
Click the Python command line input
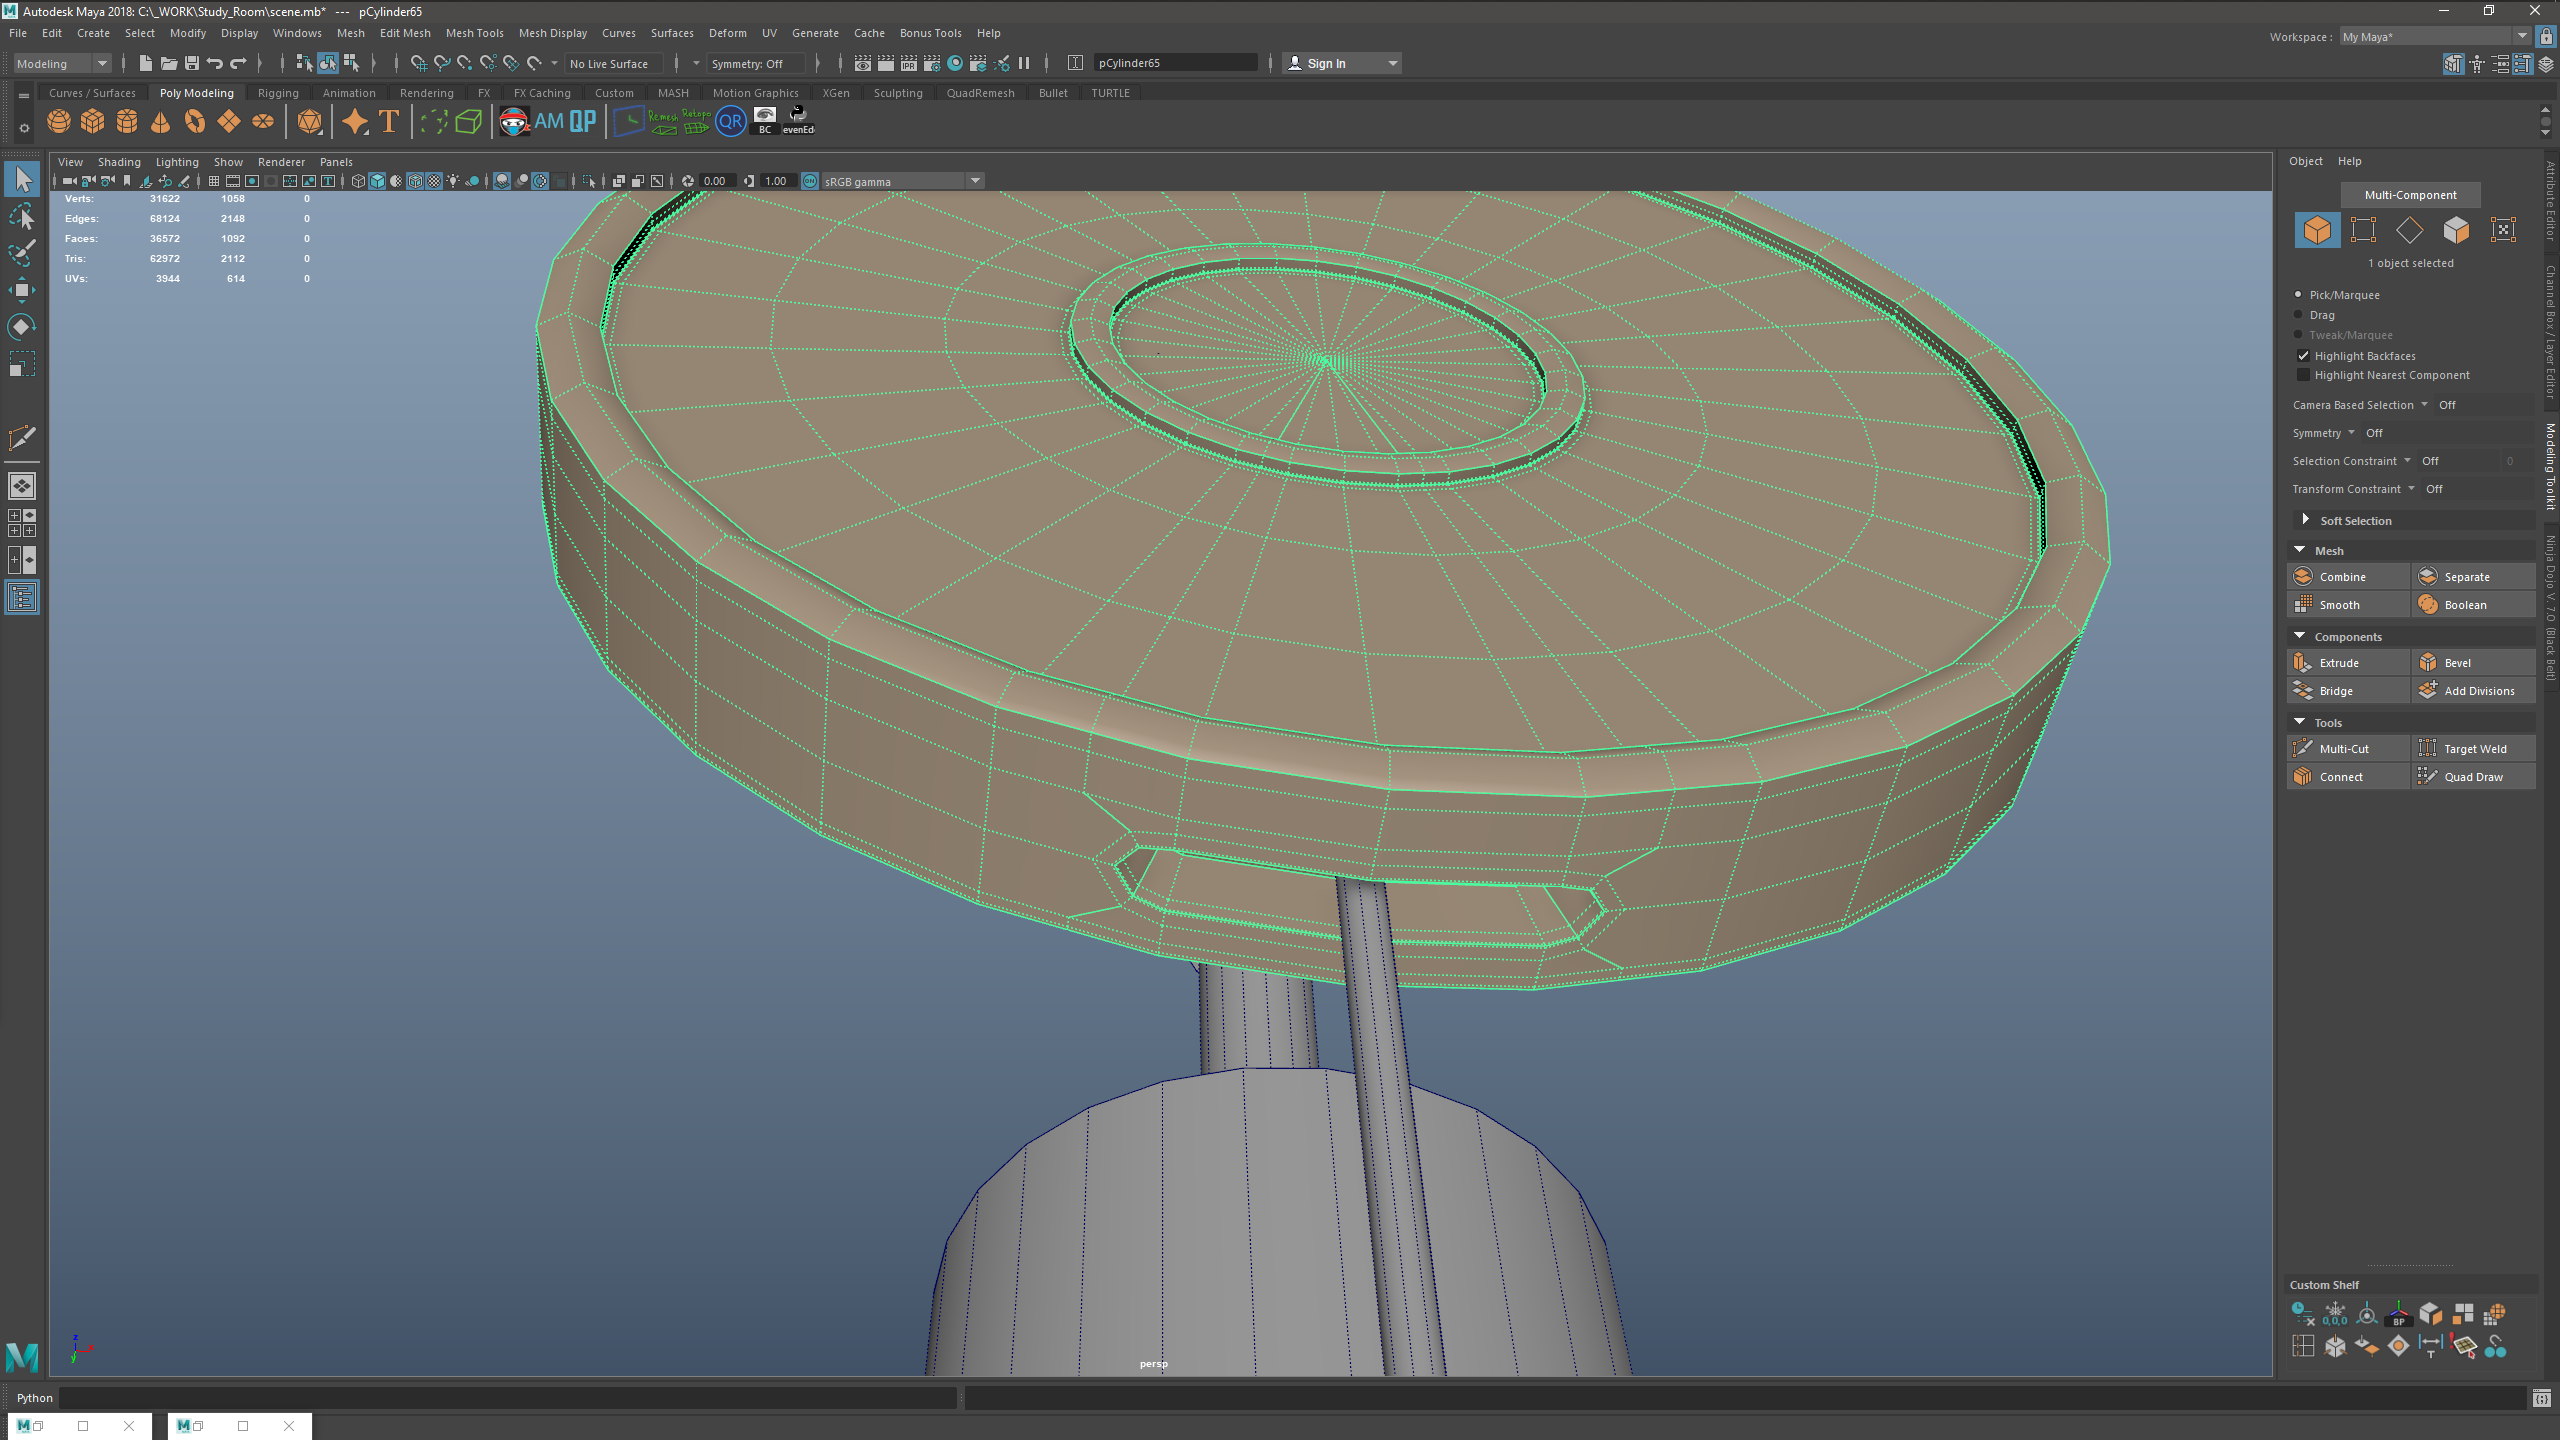tap(509, 1398)
